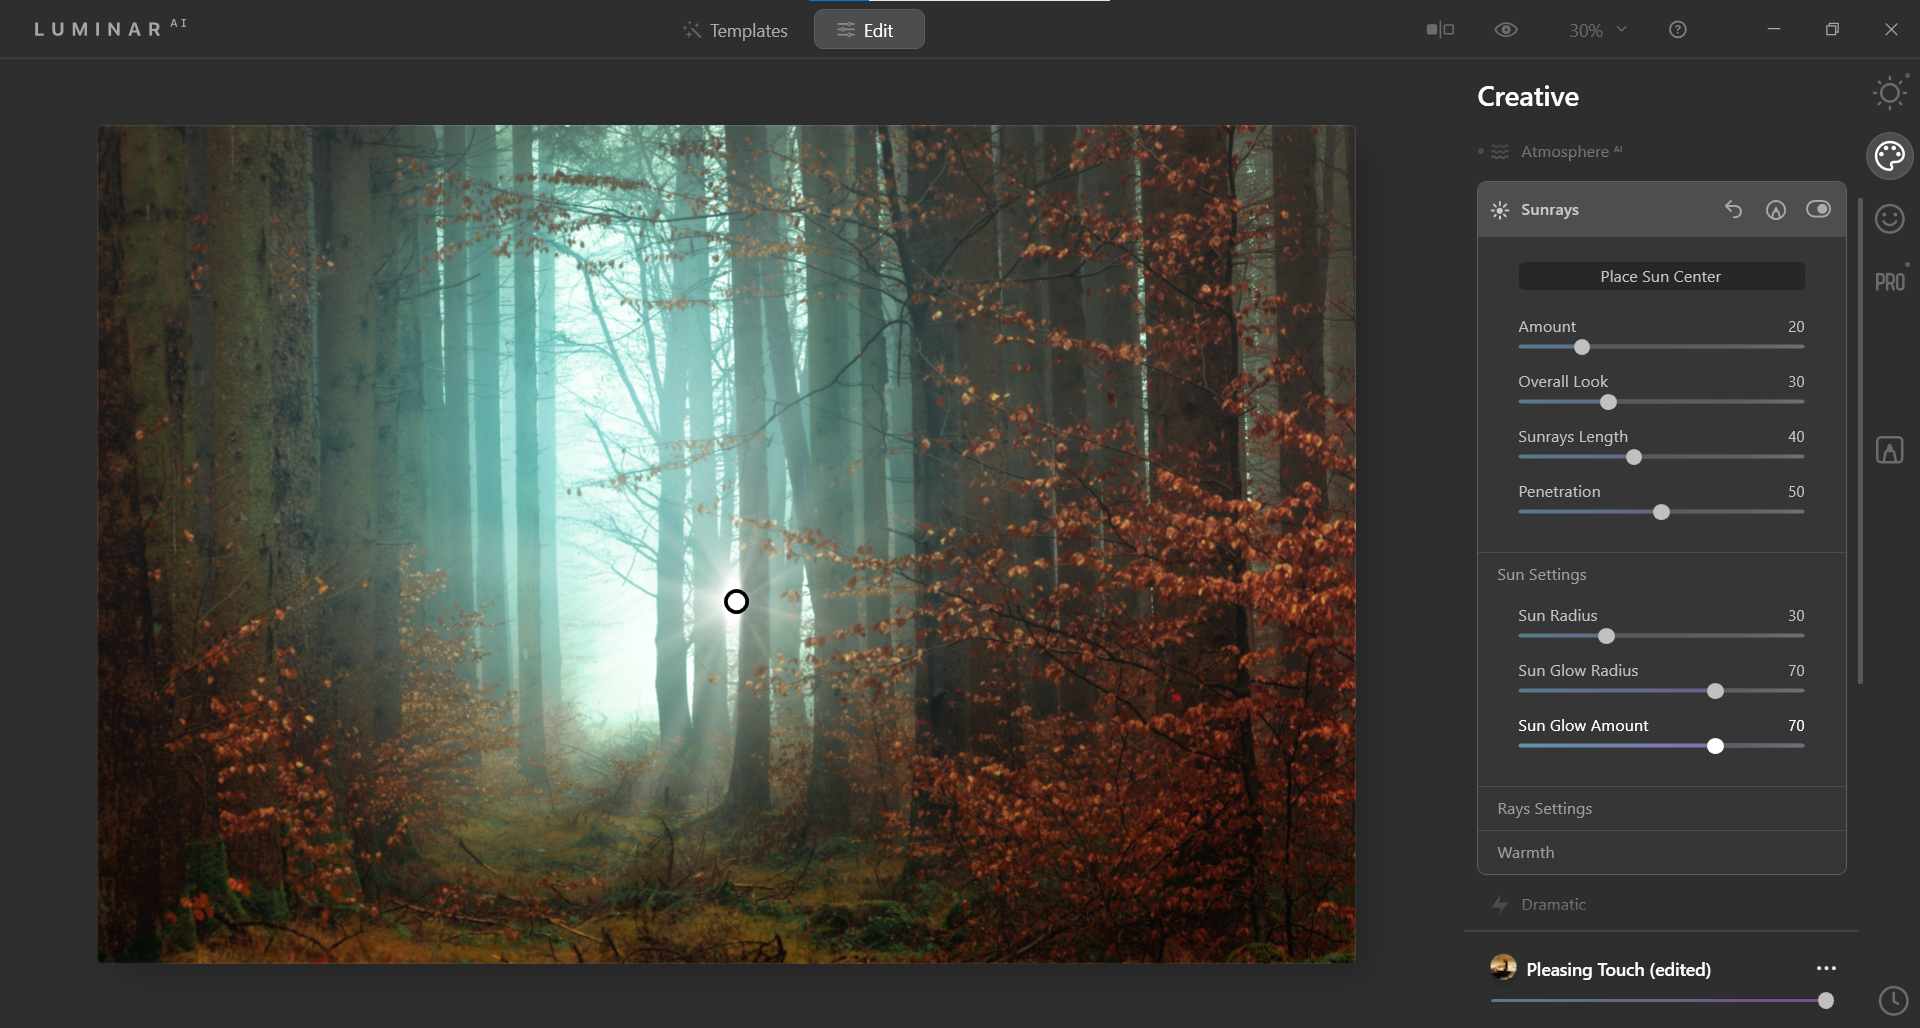Click the Sunrays Length value 40
The image size is (1920, 1028).
point(1796,437)
